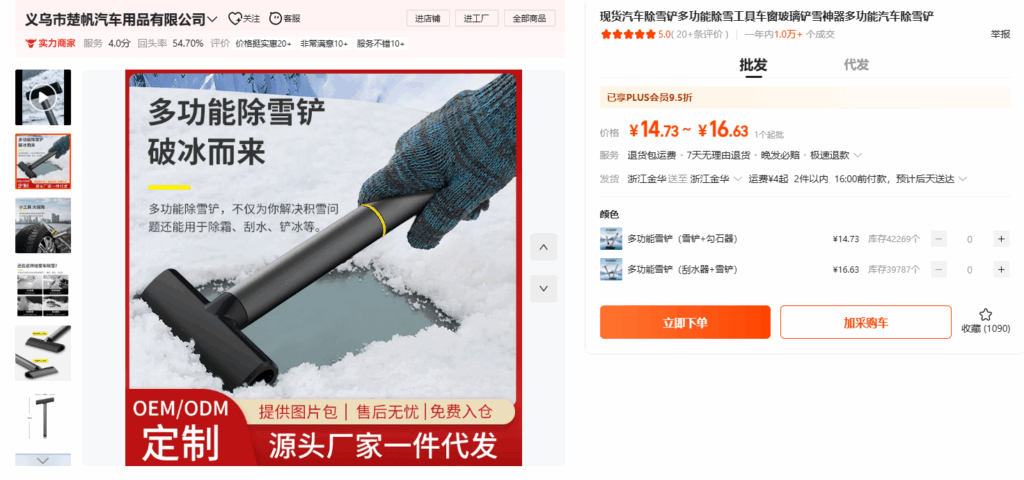Viewport: 1024px width, 480px height.
Task: Expand delivery estimate chevron after 预计后天送达
Action: pyautogui.click(x=963, y=179)
